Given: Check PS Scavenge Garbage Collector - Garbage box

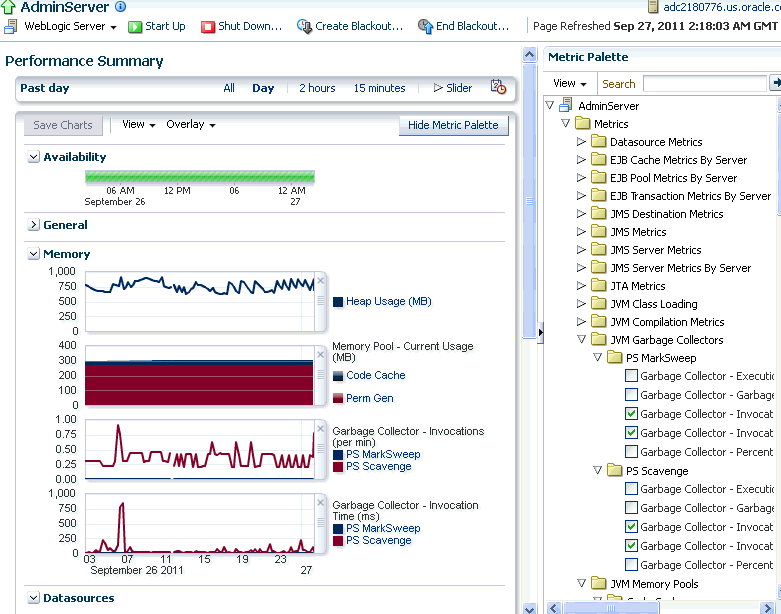Looking at the screenshot, I should pos(631,507).
